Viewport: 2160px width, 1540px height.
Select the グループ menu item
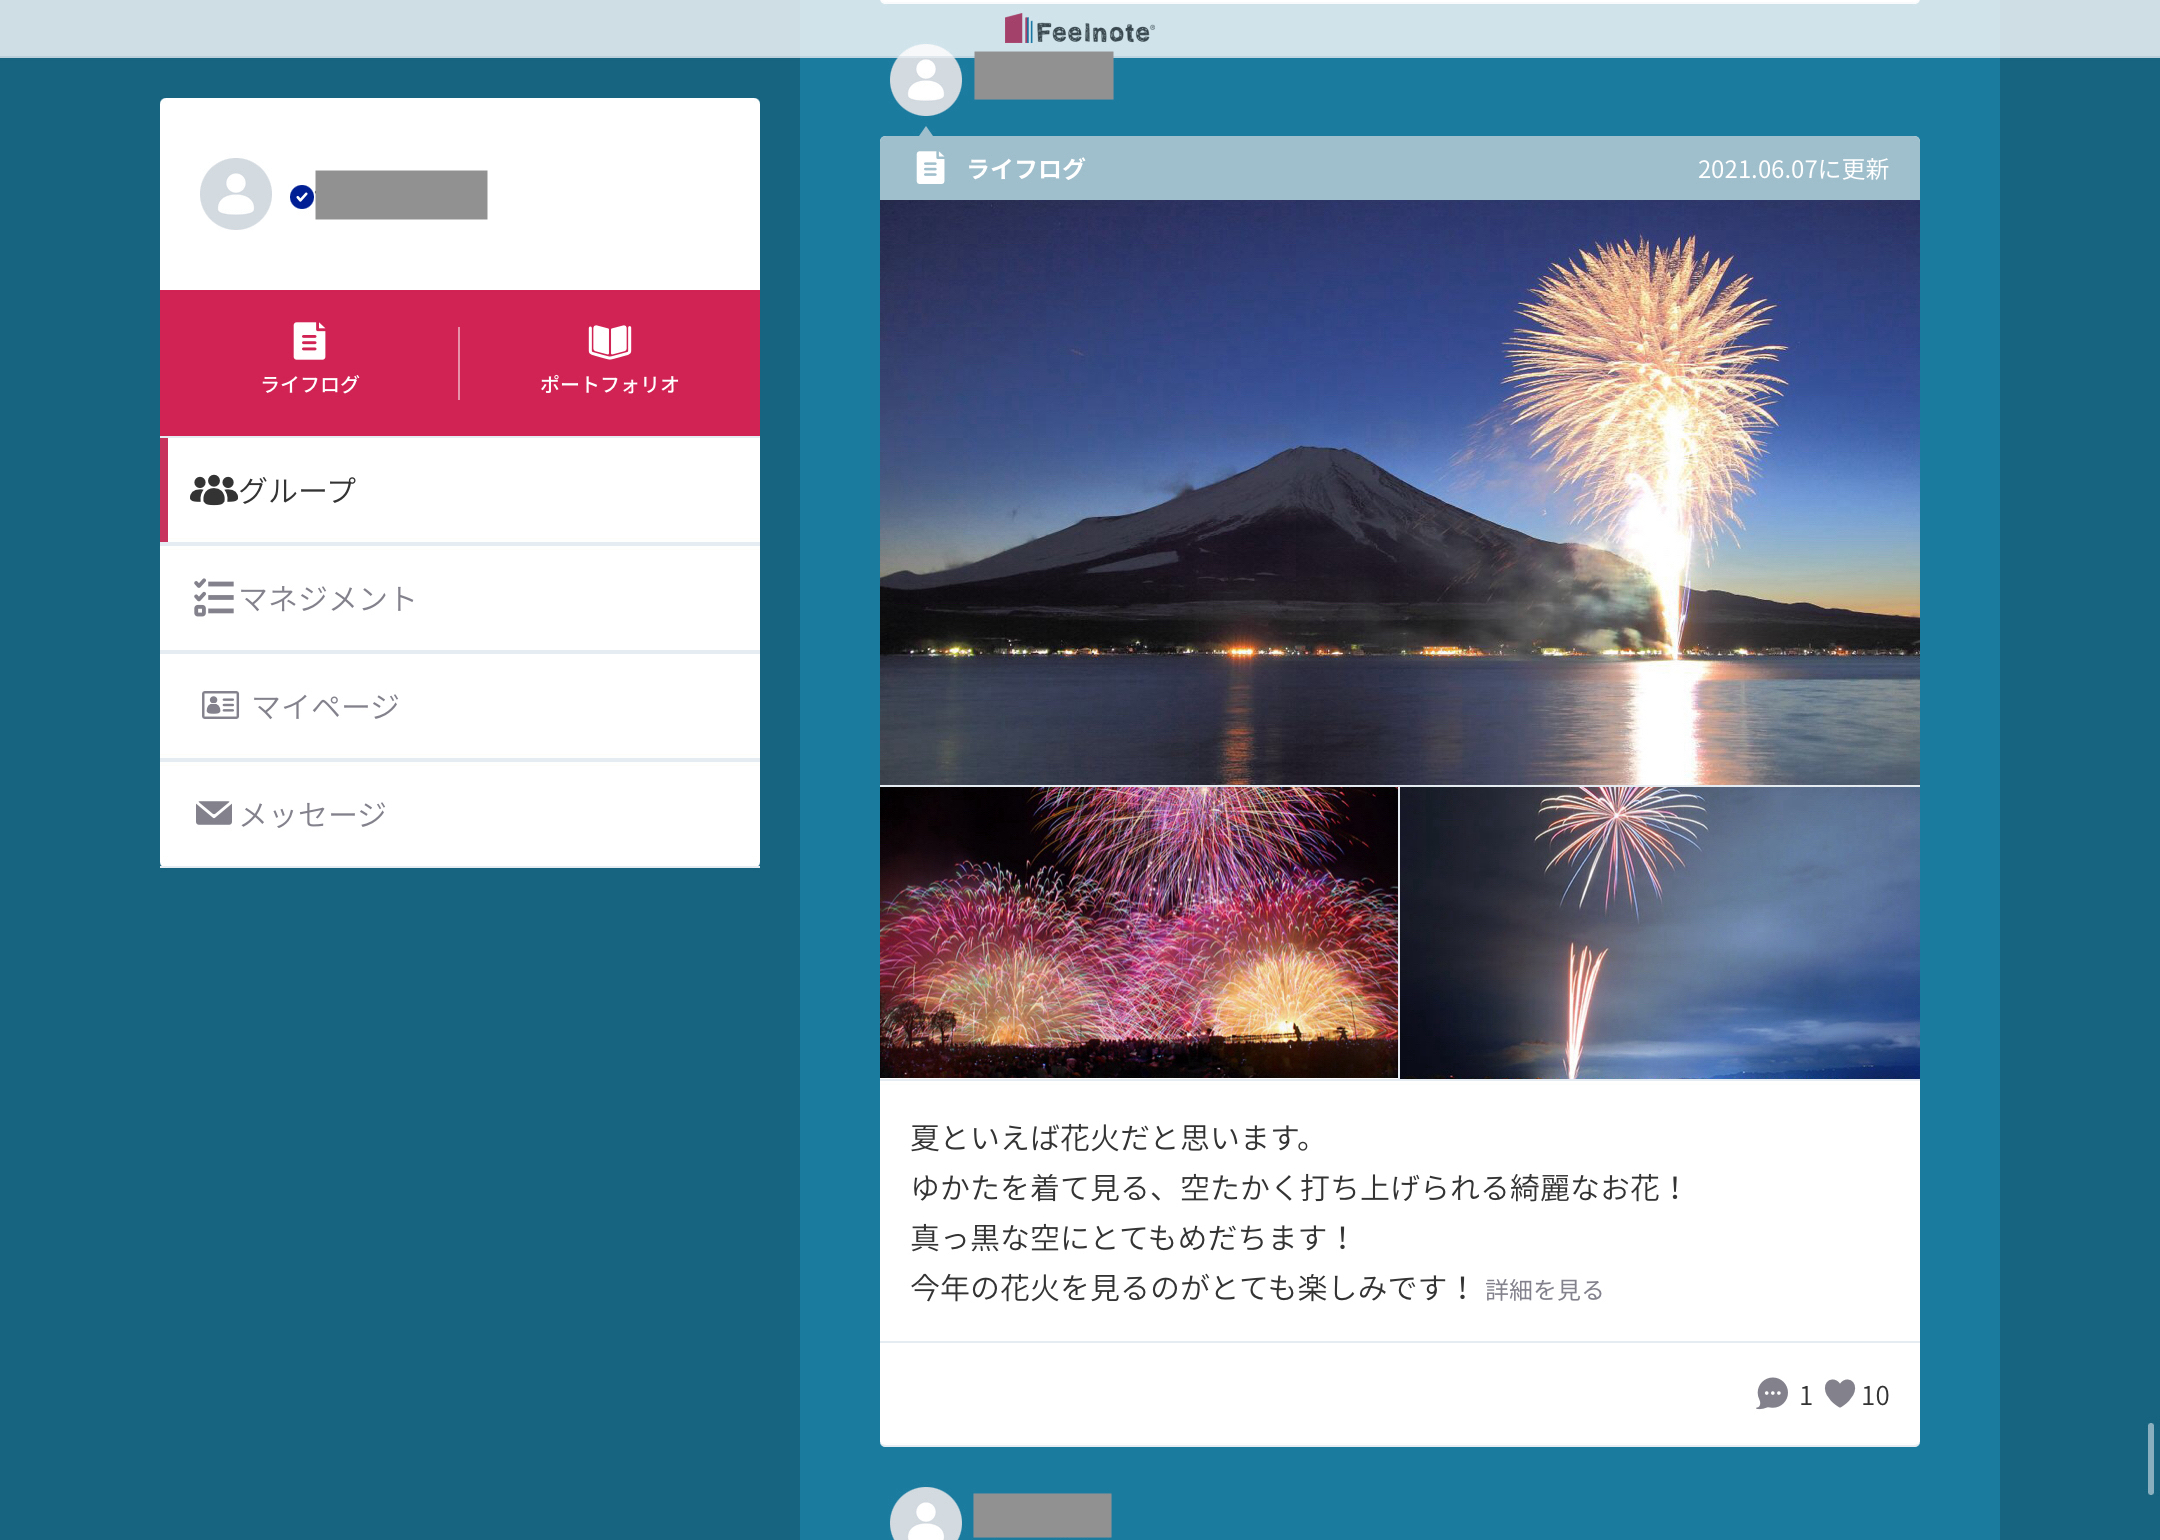tap(460, 490)
